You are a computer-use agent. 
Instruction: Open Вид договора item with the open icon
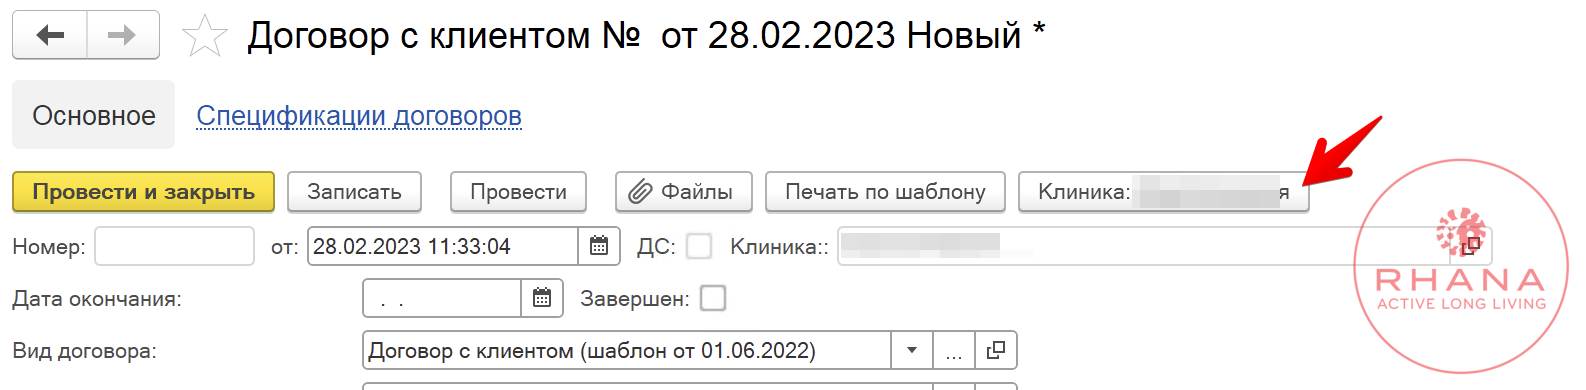(x=995, y=350)
